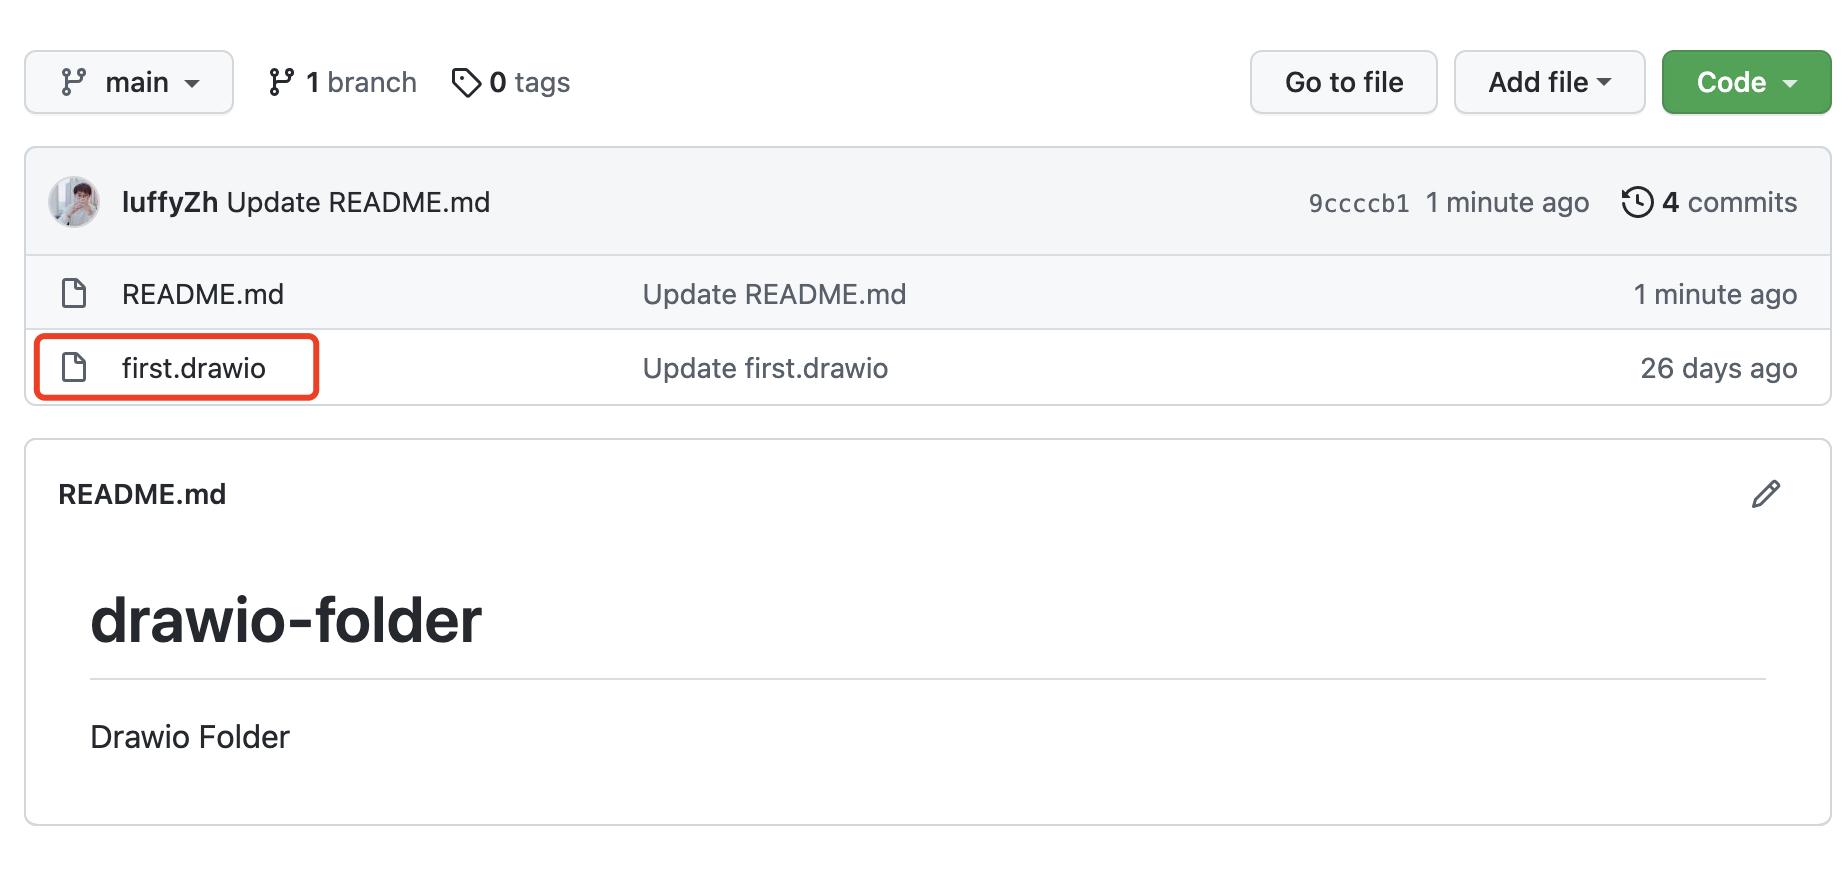This screenshot has height=892, width=1842.
Task: Click the README.md file icon
Action: point(74,294)
